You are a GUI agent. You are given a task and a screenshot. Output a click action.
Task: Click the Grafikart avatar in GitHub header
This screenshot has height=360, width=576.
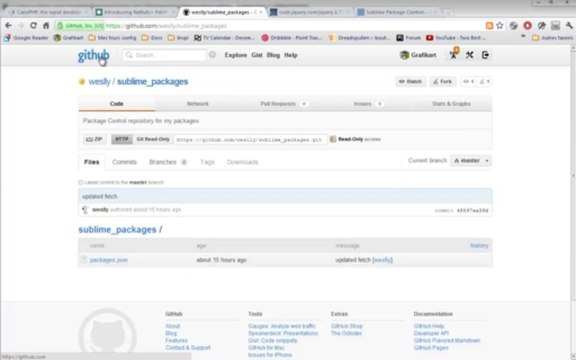tap(404, 55)
